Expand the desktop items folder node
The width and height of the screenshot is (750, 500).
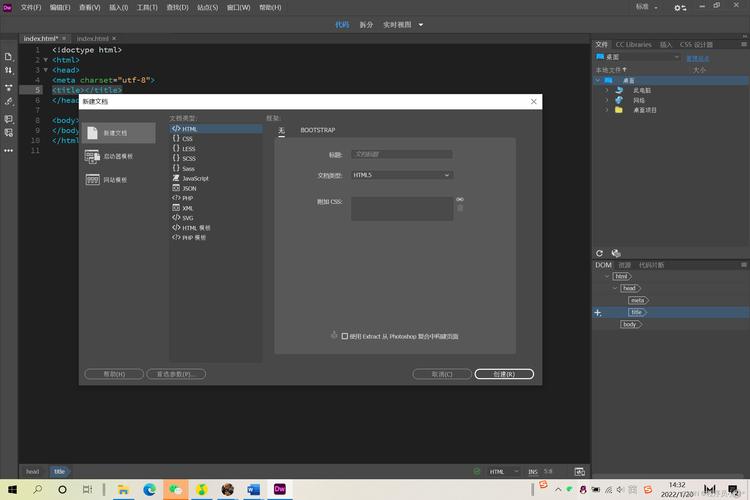[x=607, y=110]
